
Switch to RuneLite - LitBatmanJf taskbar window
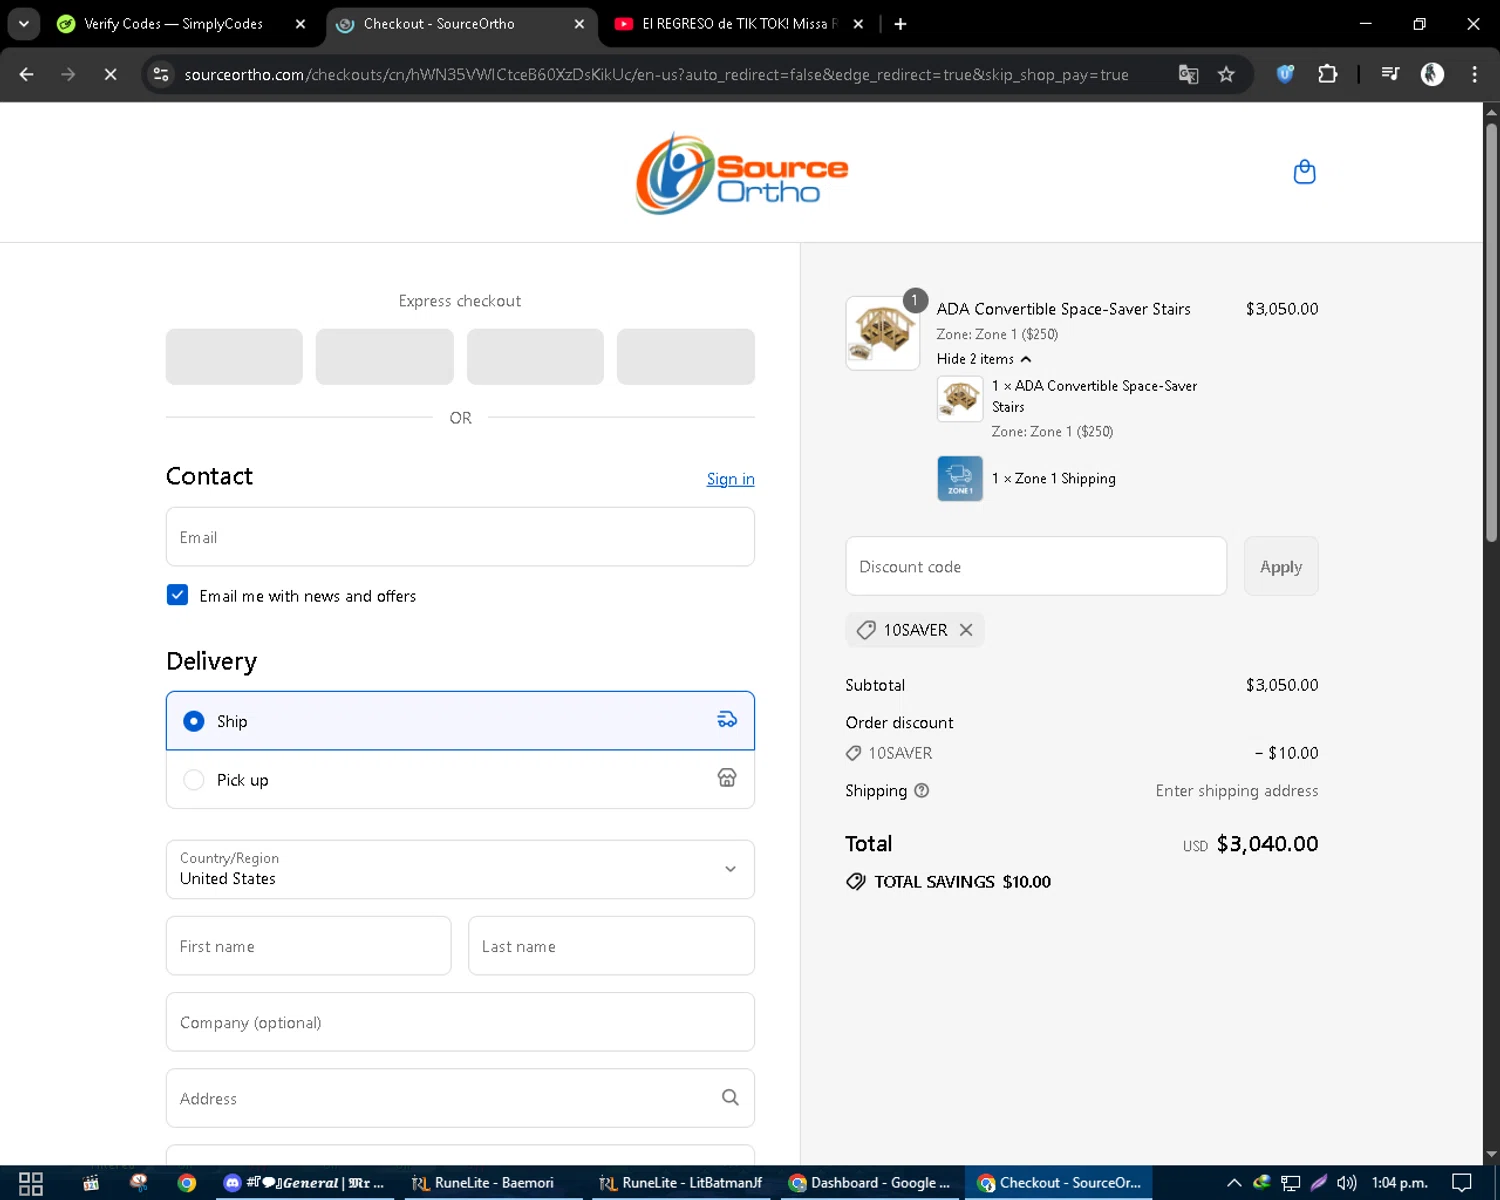pyautogui.click(x=680, y=1183)
